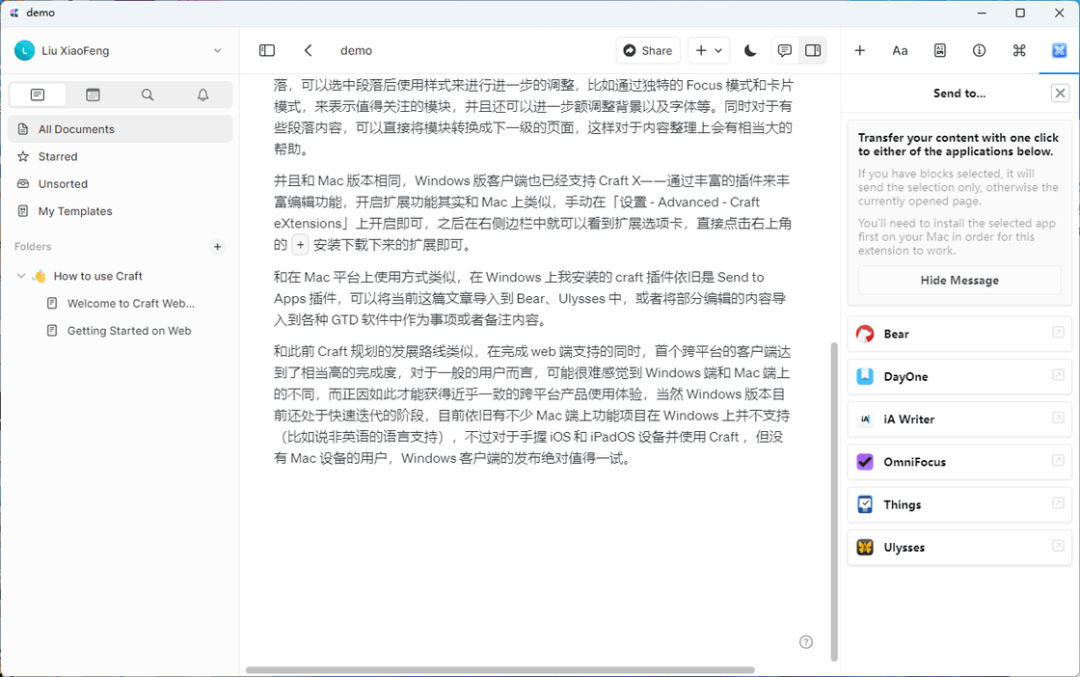The width and height of the screenshot is (1080, 677).
Task: Open external arrow on OmniFocus row
Action: [1058, 461]
